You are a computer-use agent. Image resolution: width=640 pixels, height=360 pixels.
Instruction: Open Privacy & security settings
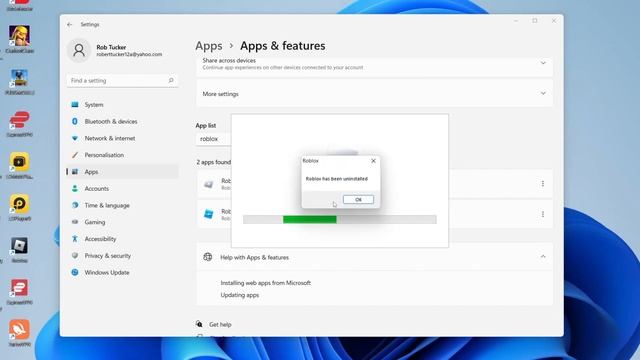pos(122,256)
